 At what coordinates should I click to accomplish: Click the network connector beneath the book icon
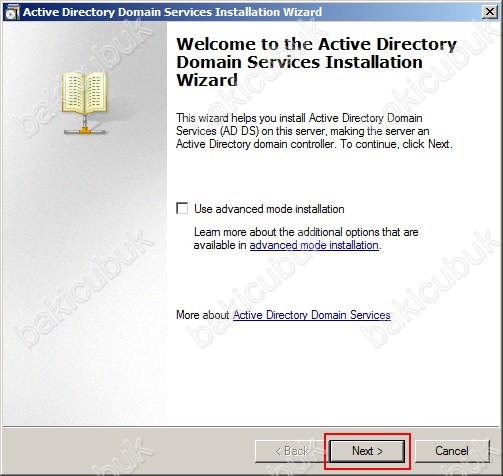click(85, 128)
